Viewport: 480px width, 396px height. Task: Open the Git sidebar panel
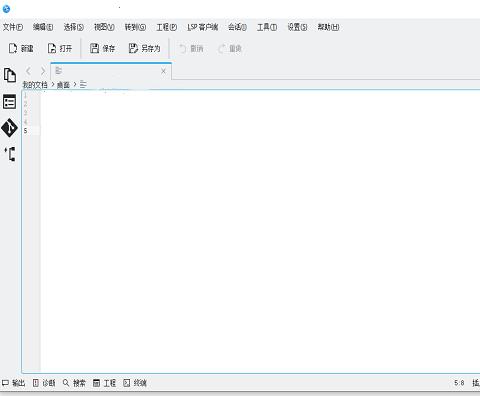coord(9,128)
